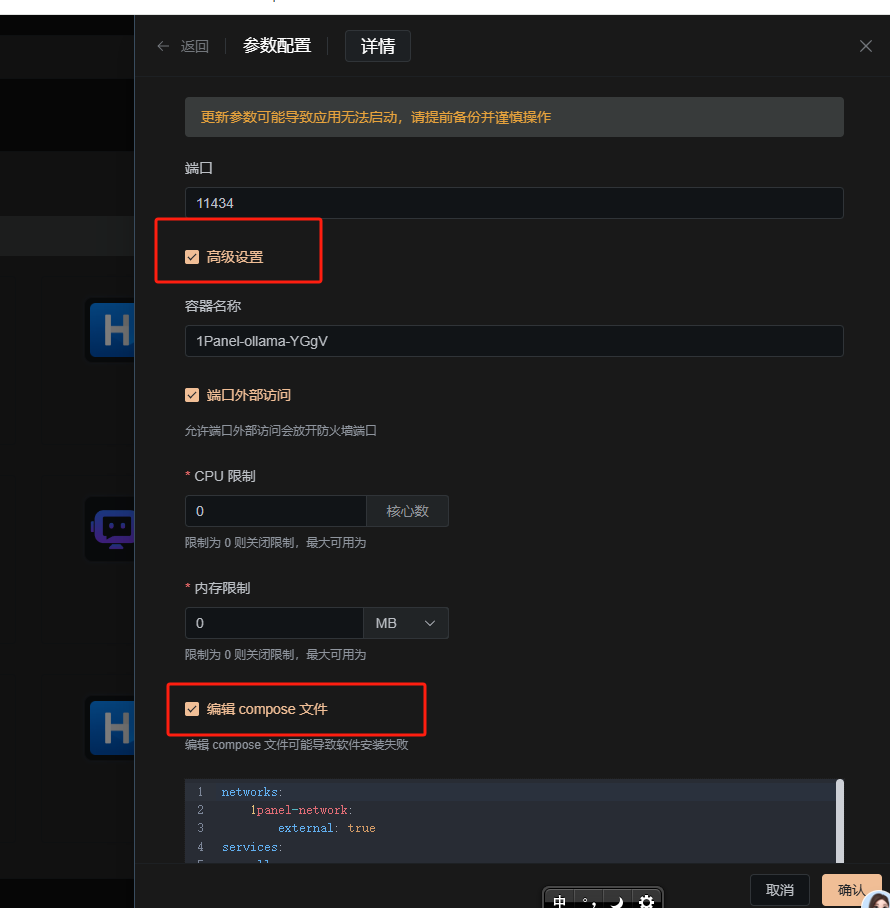Open the input-method gear settings icon
Viewport: 890px width, 908px height.
coord(646,900)
